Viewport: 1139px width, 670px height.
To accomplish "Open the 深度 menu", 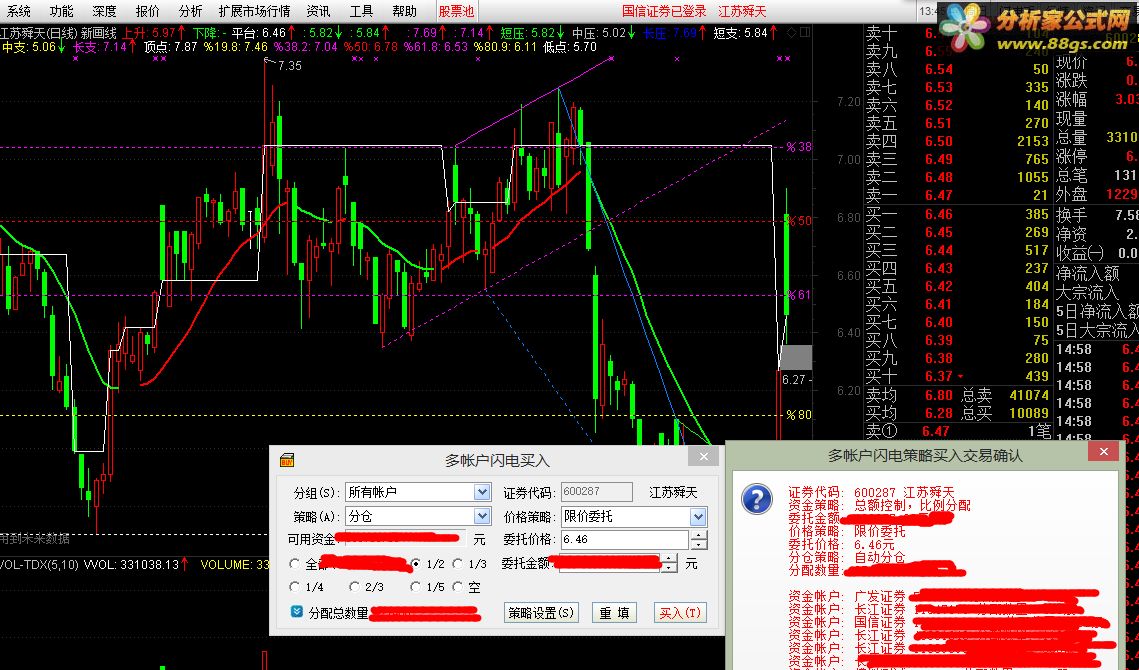I will 105,11.
